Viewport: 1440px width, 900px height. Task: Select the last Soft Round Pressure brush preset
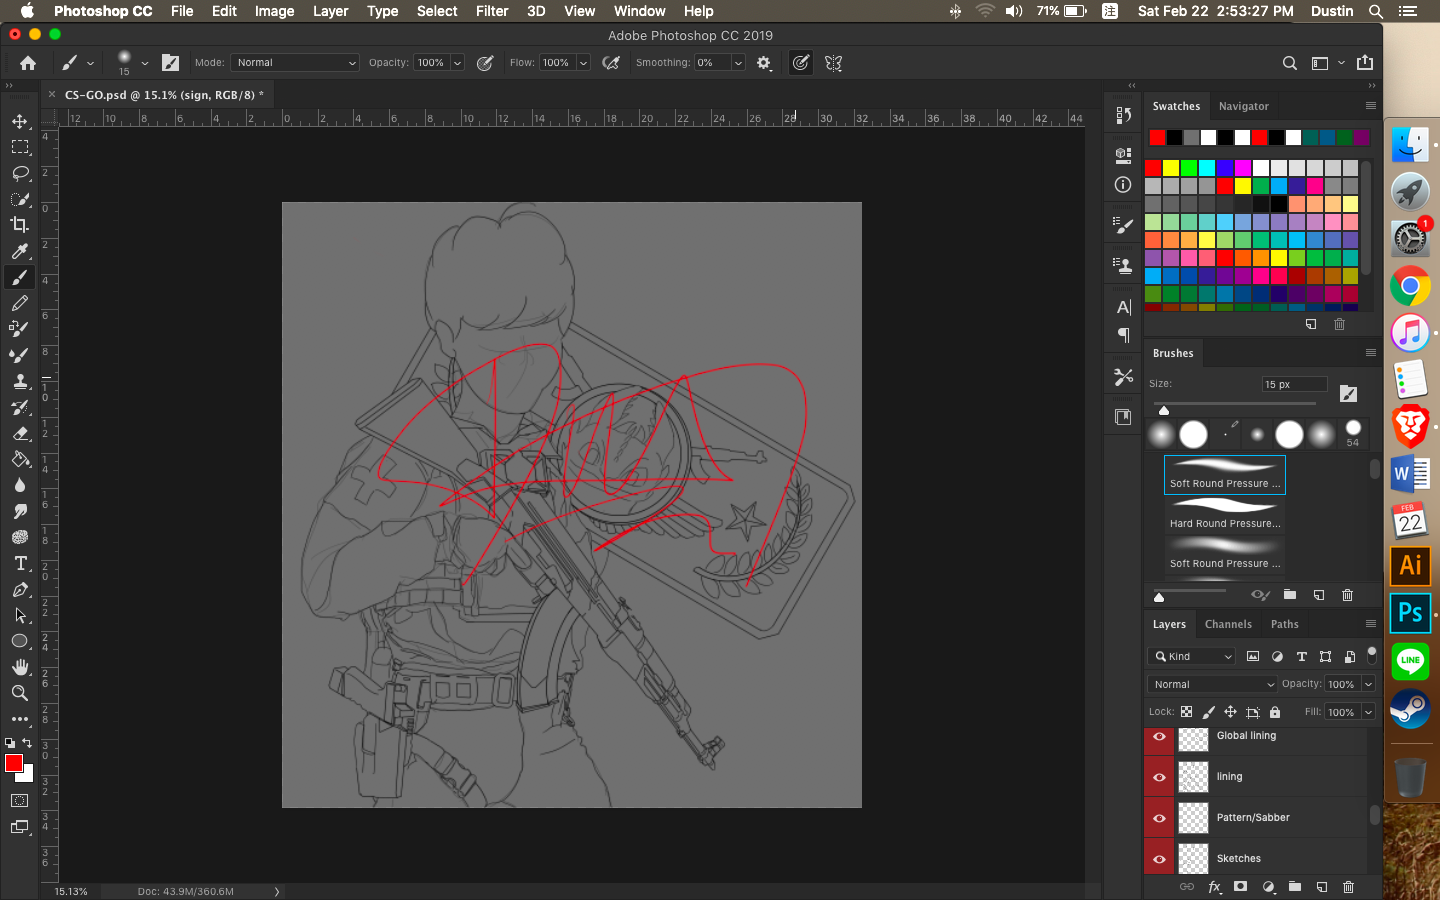[x=1225, y=555]
